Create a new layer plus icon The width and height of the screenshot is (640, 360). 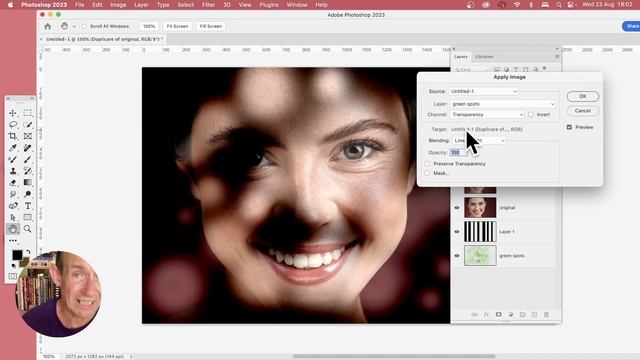pyautogui.click(x=534, y=315)
